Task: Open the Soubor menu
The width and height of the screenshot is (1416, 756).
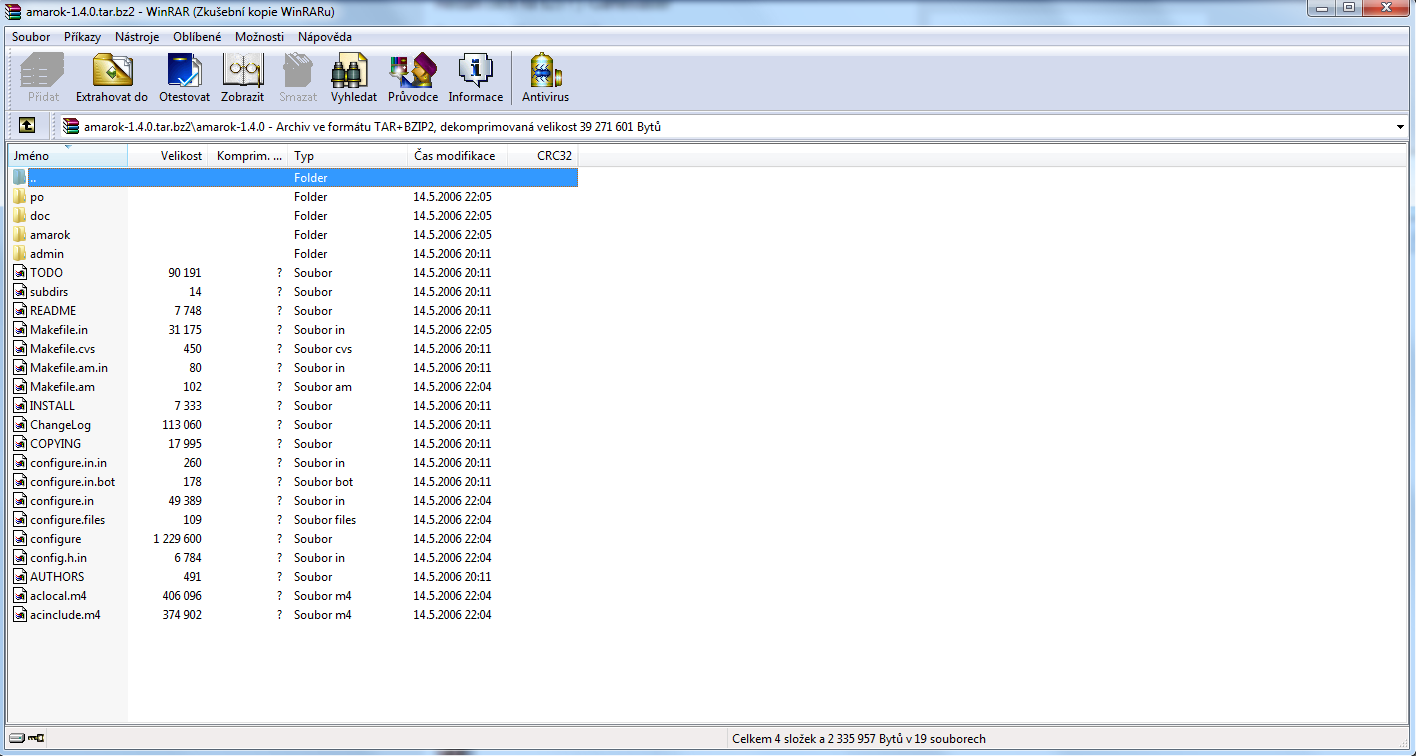Action: tap(31, 37)
